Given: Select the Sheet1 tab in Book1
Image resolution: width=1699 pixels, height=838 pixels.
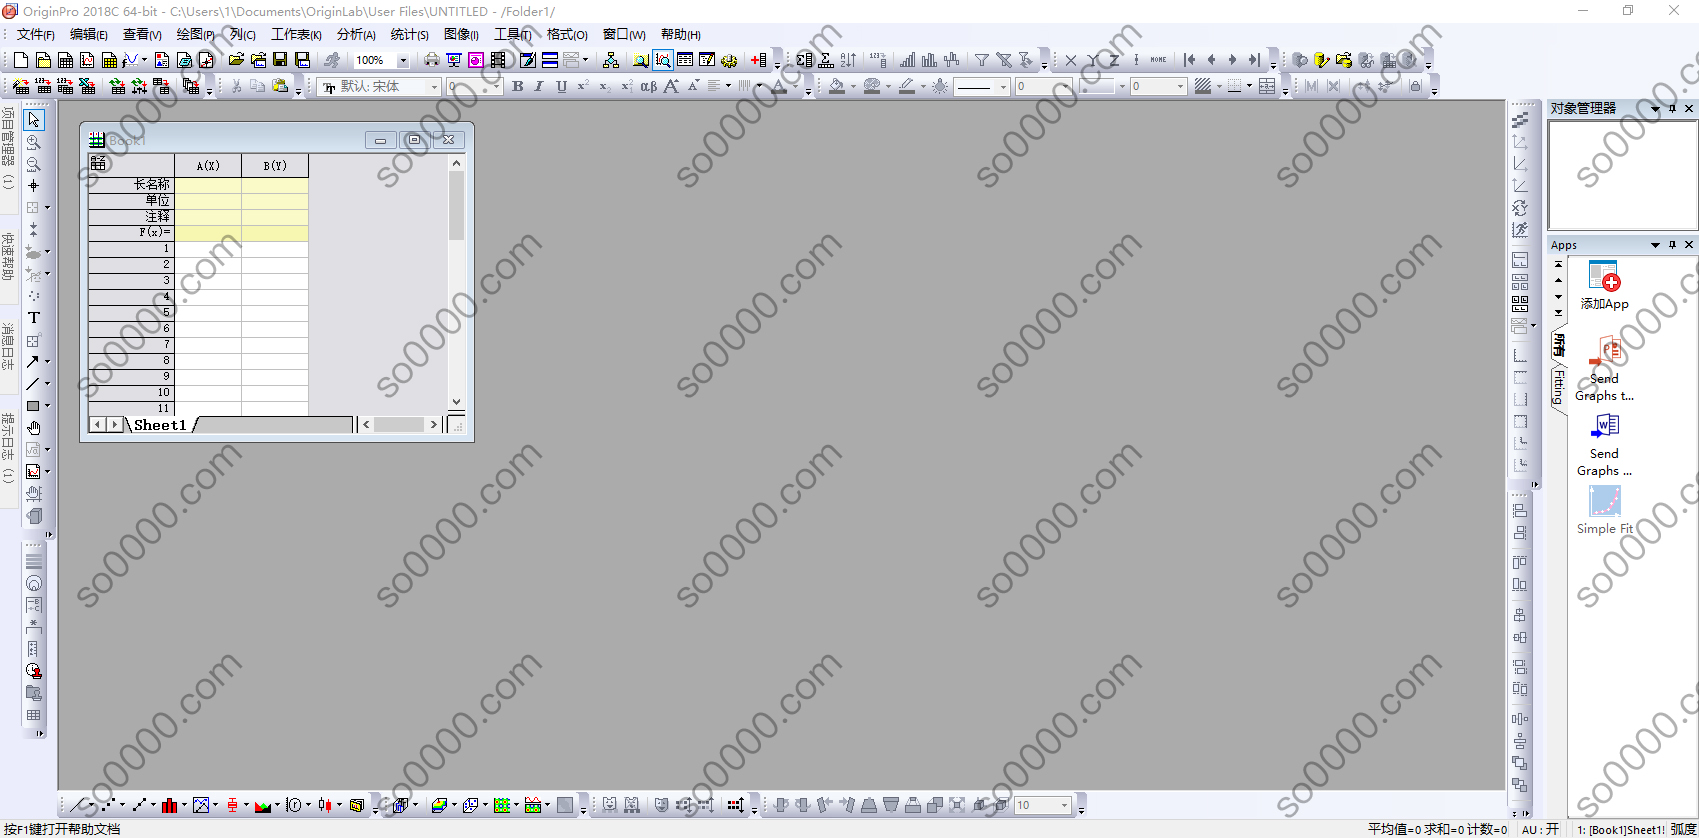Looking at the screenshot, I should point(160,425).
